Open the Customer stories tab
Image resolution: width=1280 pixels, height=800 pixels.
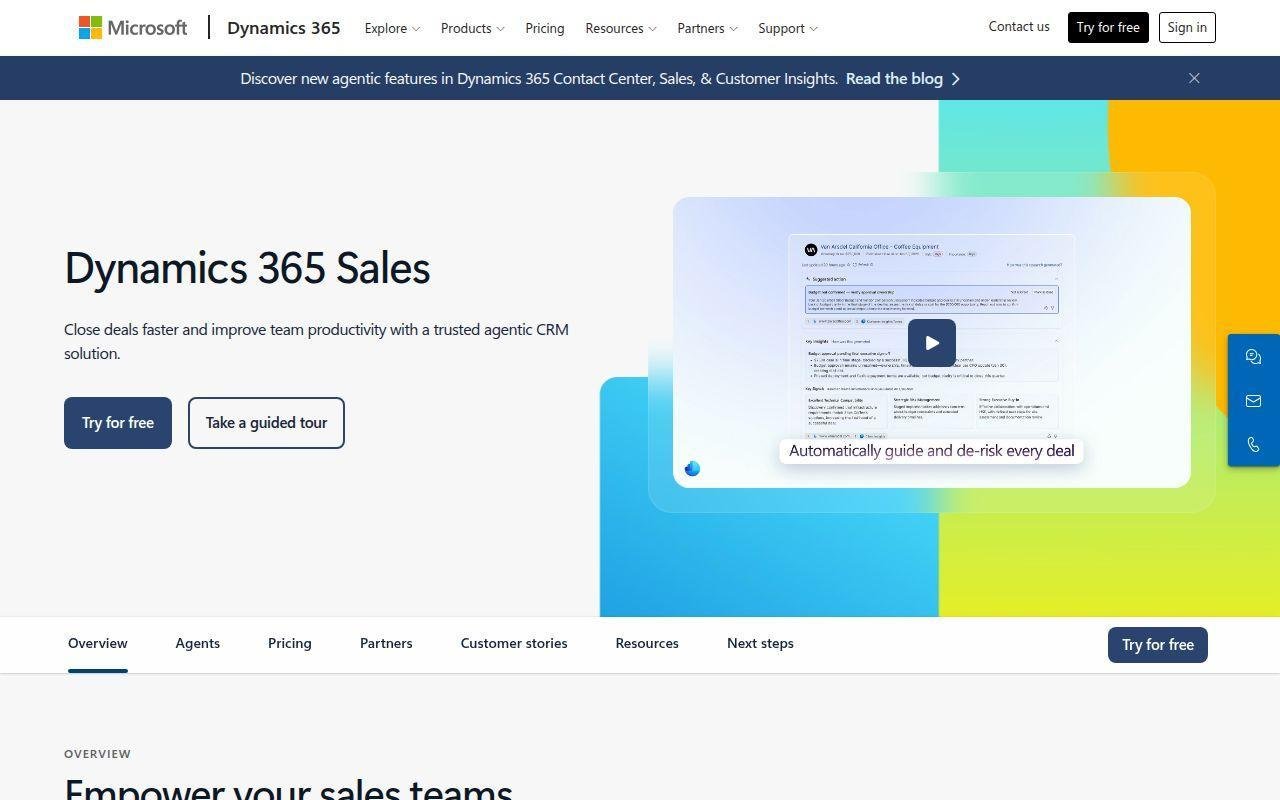point(514,643)
